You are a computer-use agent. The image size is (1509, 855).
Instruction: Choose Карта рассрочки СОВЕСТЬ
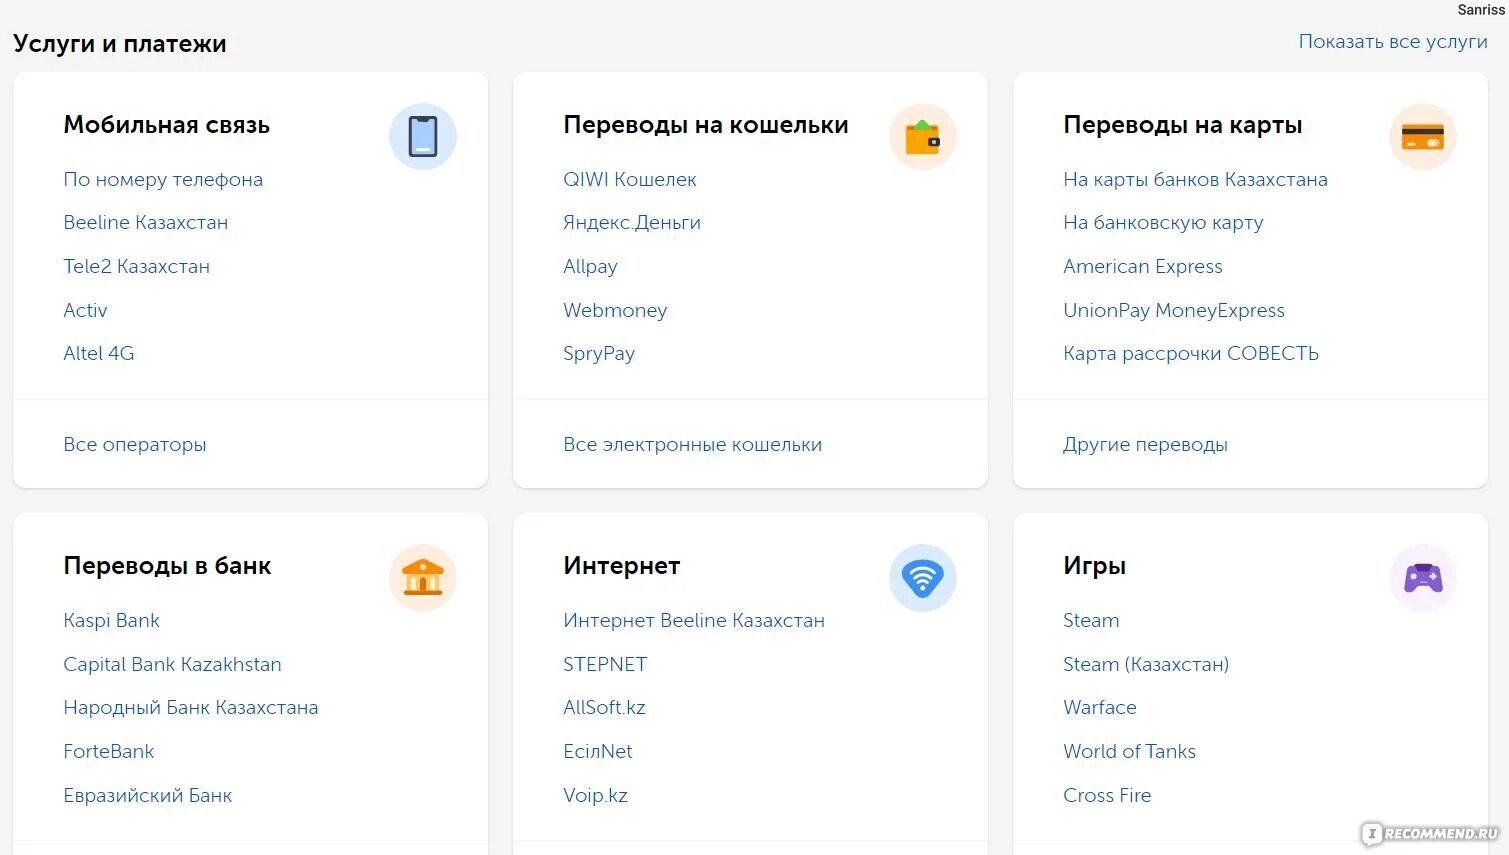pos(1190,354)
